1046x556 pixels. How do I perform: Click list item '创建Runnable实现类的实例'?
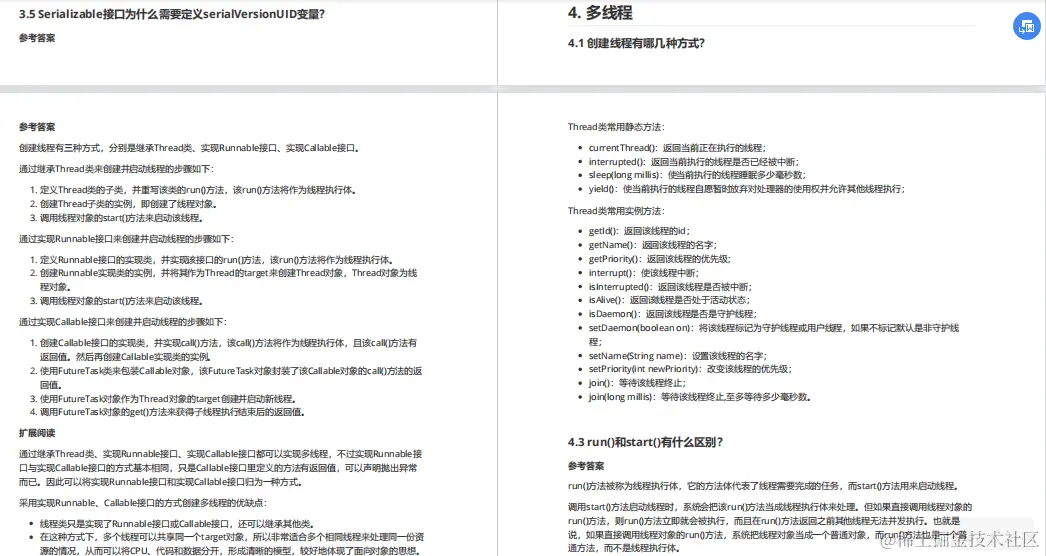228,280
